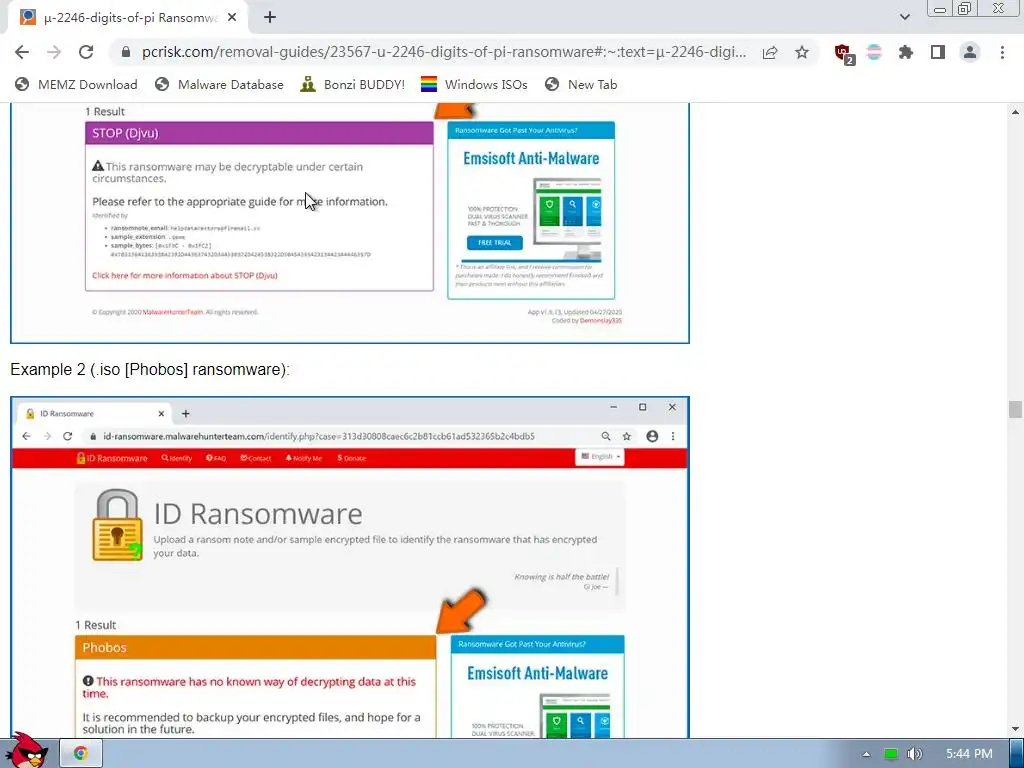Image resolution: width=1024 pixels, height=768 pixels.
Task: Click the 5:44 PM clock
Action: tap(969, 754)
